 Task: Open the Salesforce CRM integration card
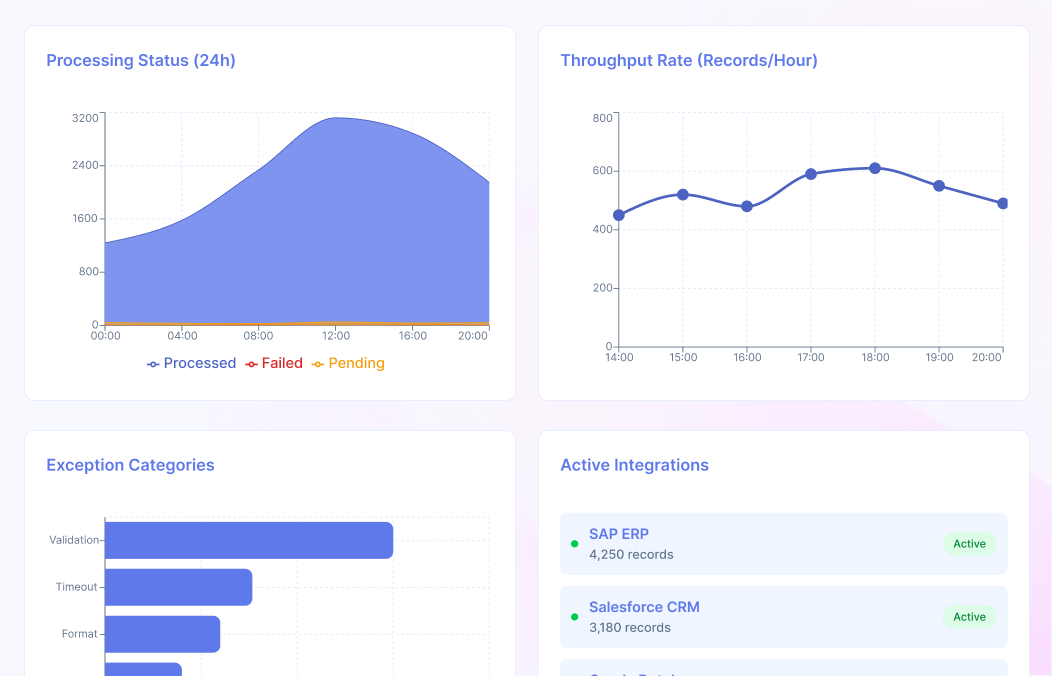click(784, 617)
